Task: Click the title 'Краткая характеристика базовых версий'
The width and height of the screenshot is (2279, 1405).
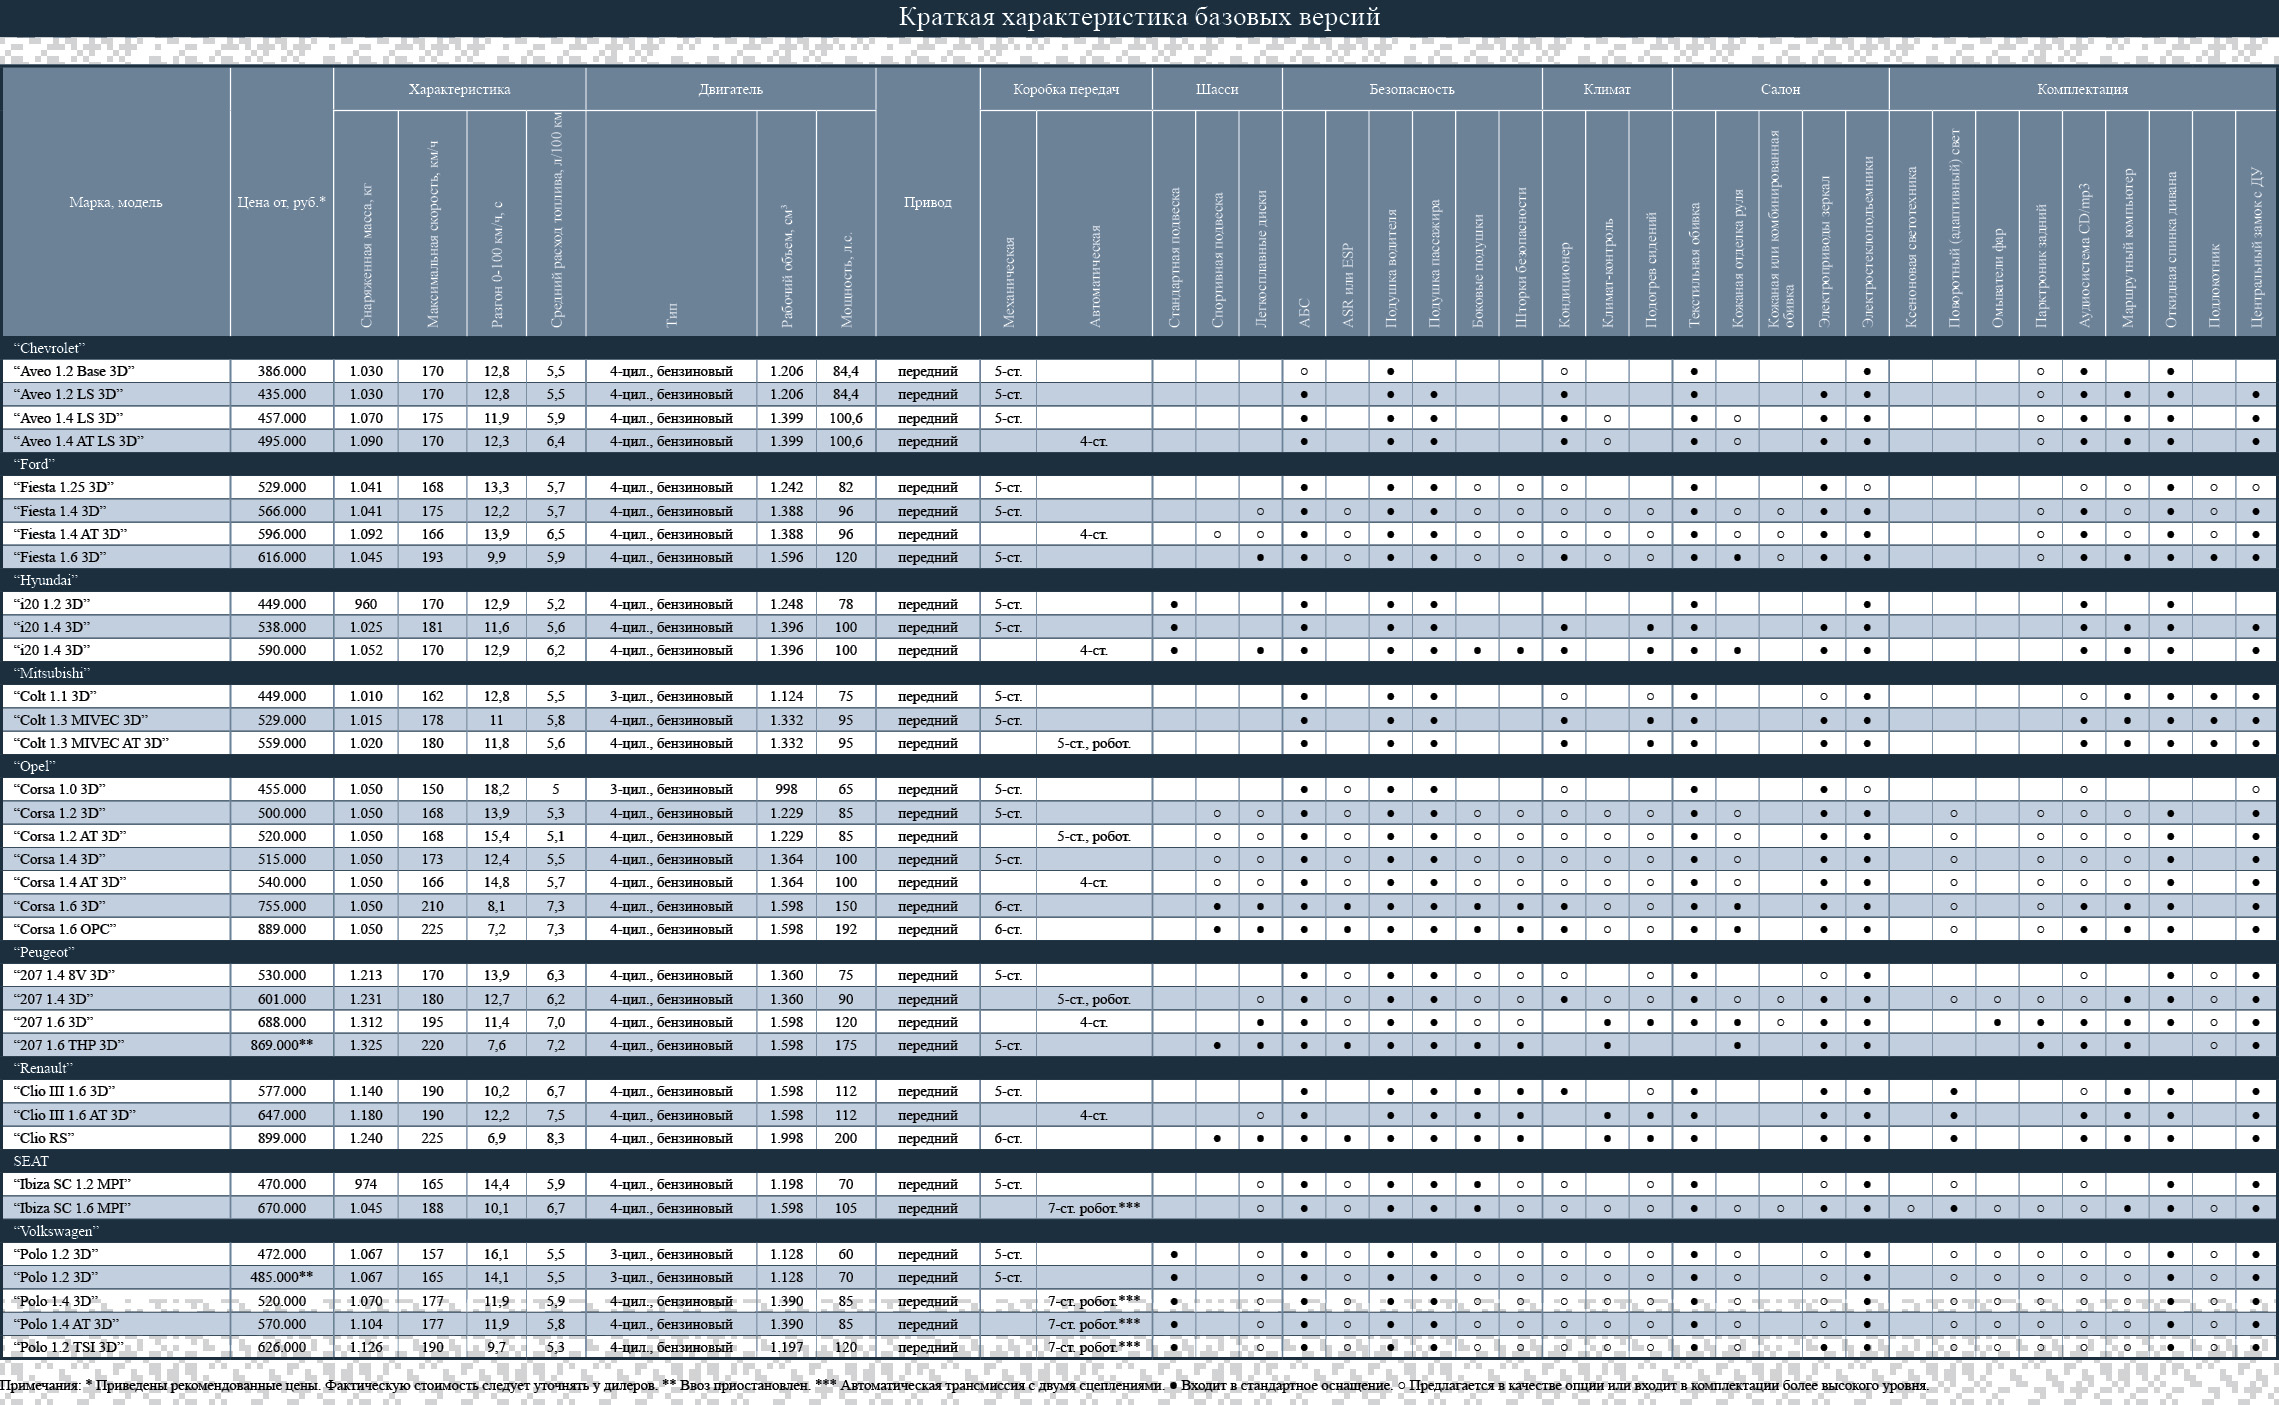Action: pos(1139,17)
